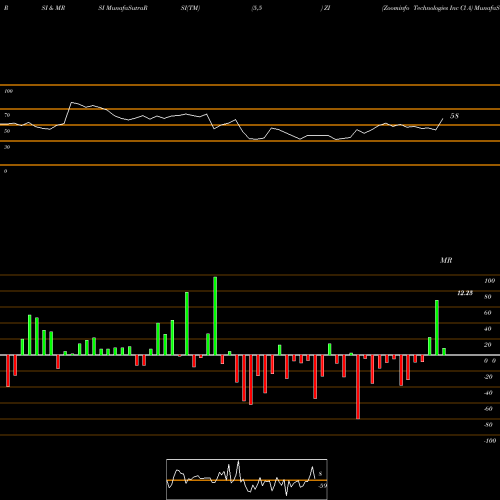Click the "-40" label on MR axis
The height and width of the screenshot is (500, 500).
point(488,393)
